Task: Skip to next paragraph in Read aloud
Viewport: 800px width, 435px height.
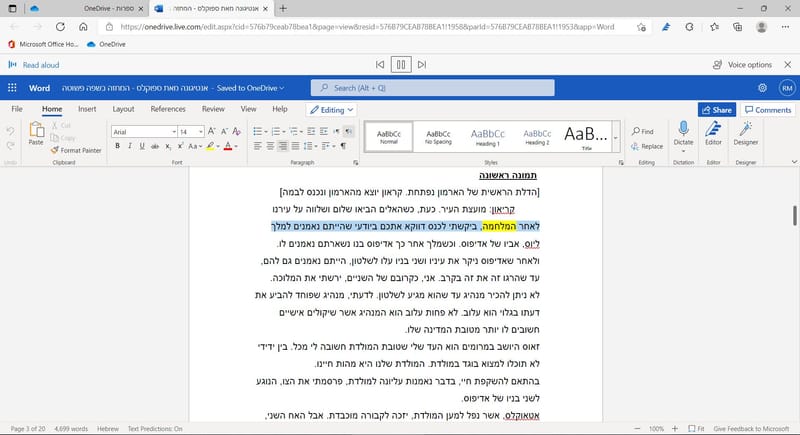Action: (422, 65)
